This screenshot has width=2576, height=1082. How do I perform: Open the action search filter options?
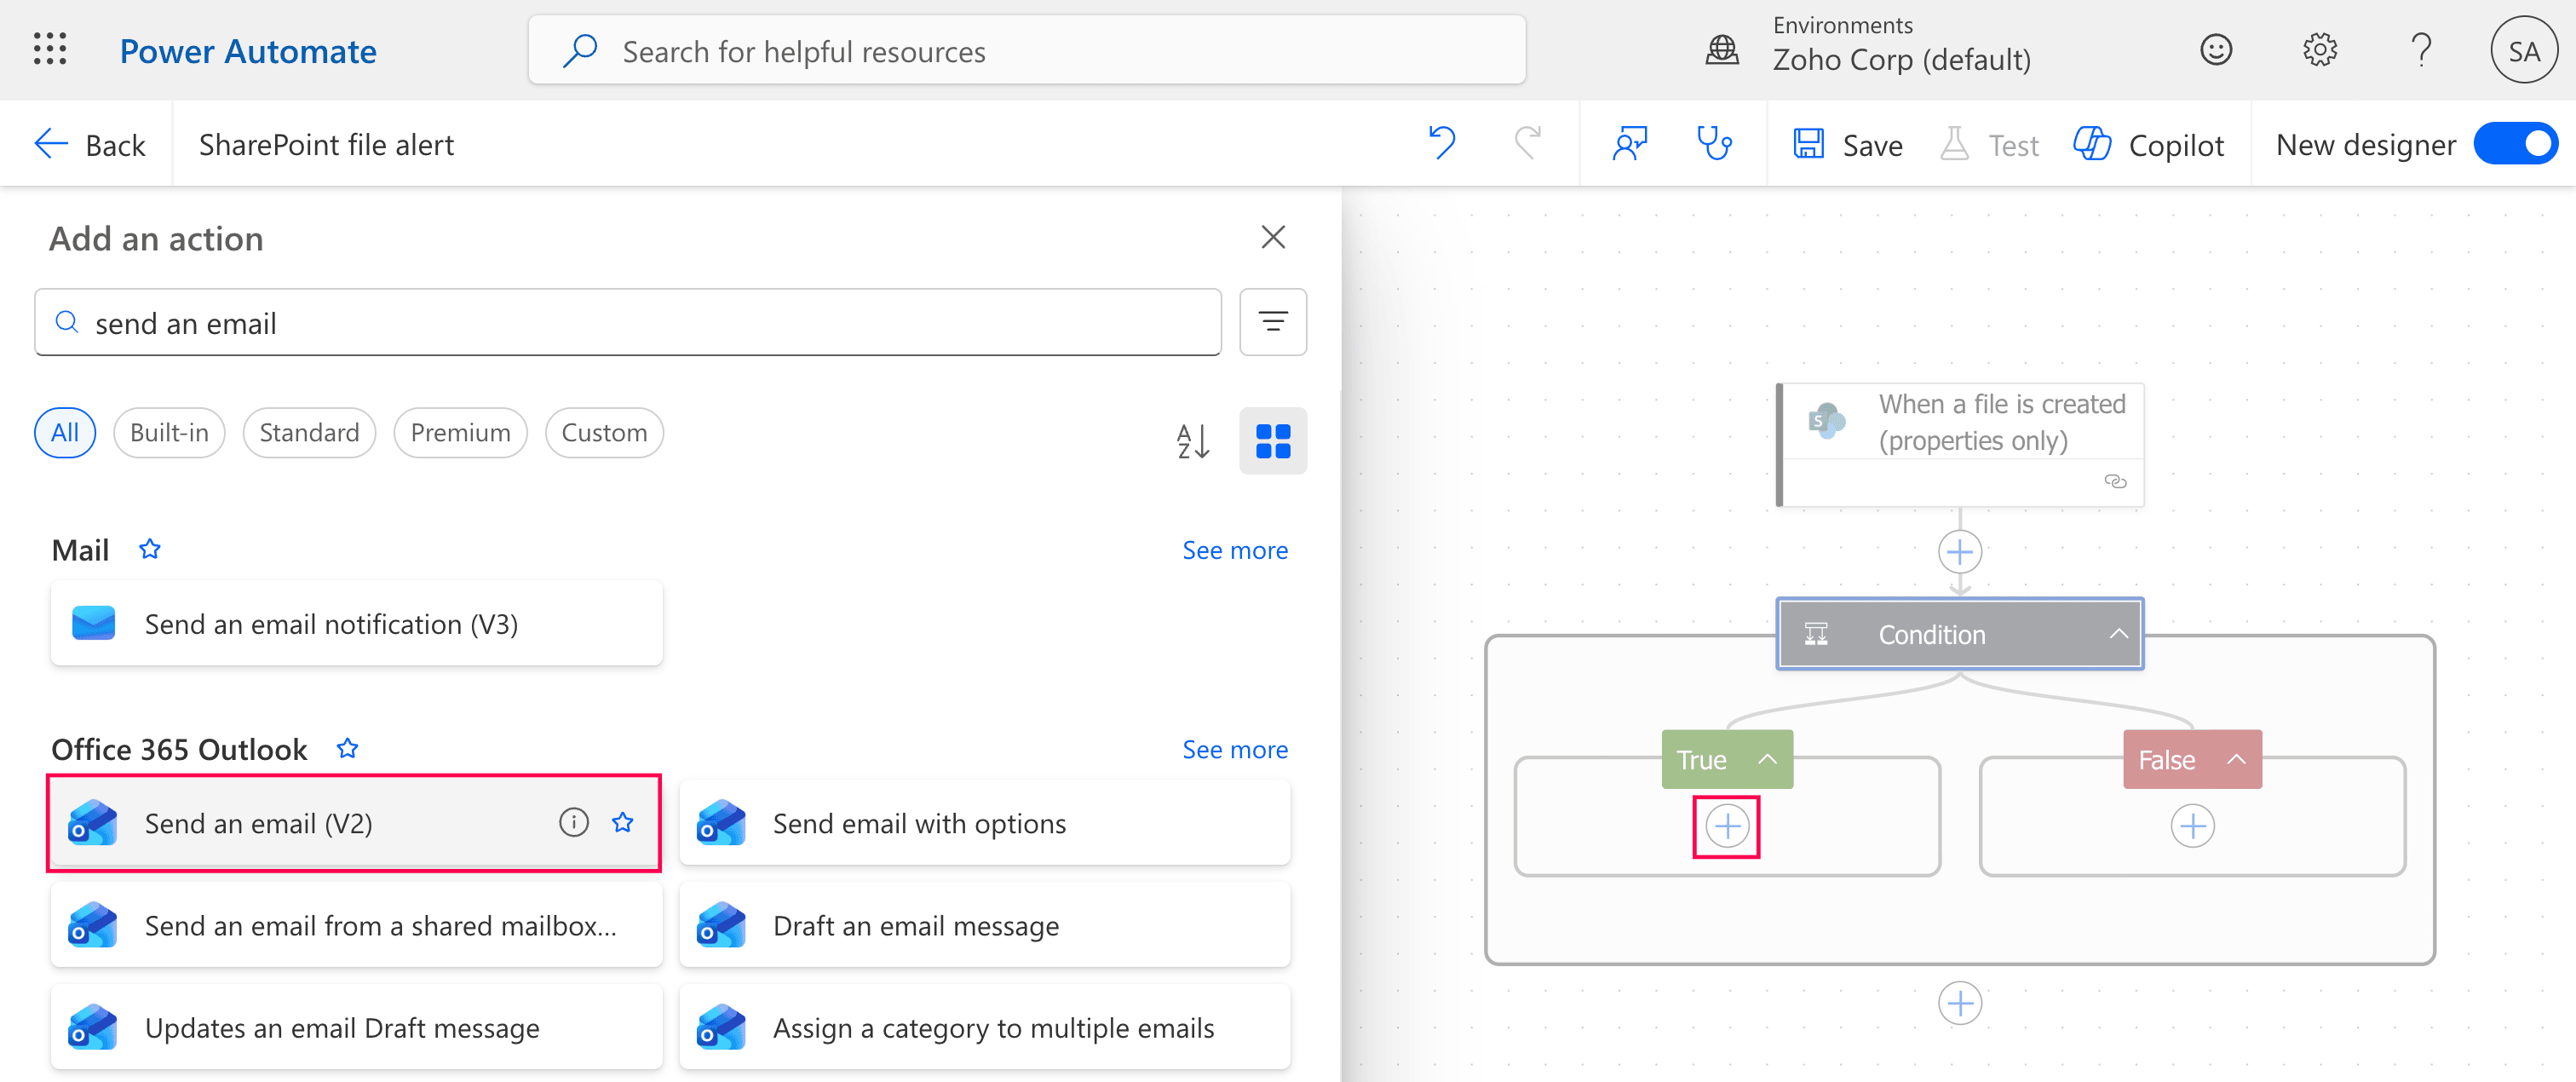point(1272,322)
